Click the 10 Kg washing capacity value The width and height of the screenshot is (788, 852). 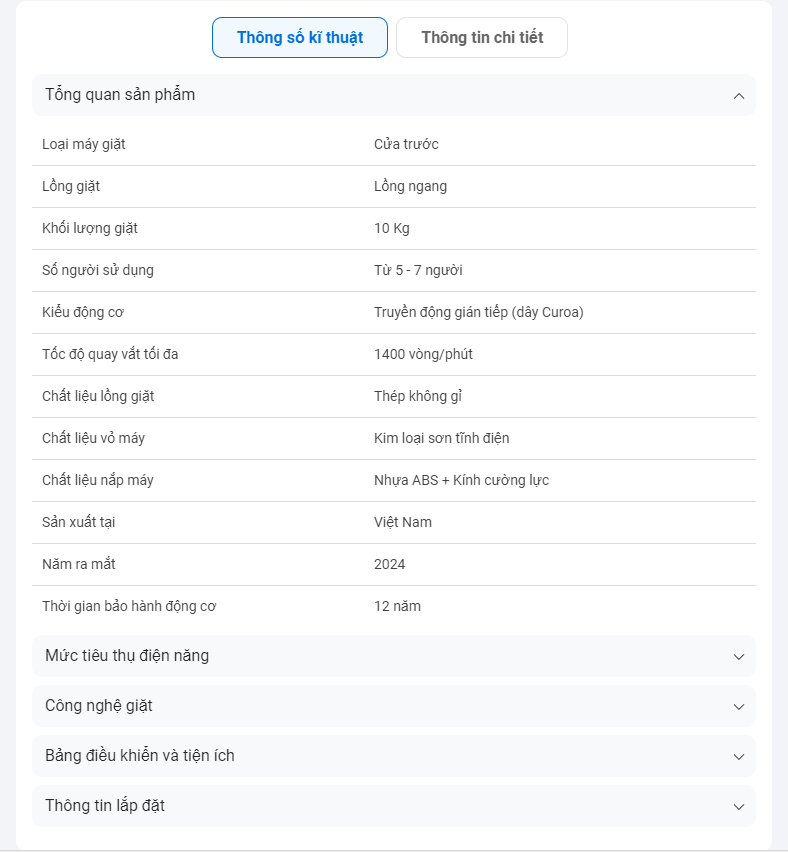[x=392, y=228]
